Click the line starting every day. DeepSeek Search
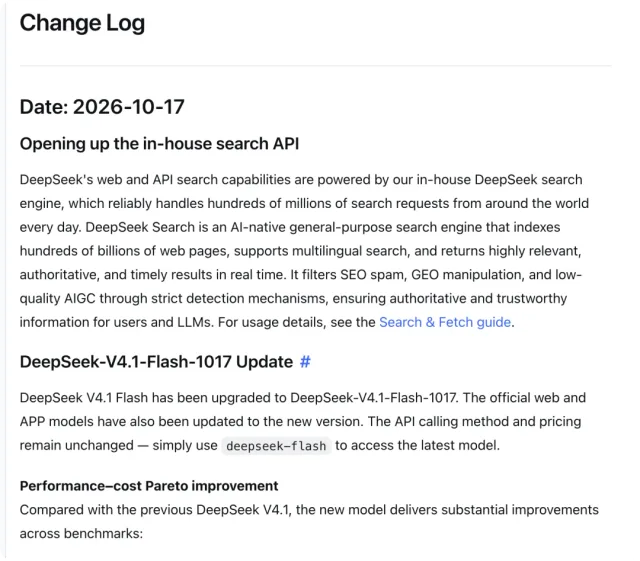This screenshot has width=640, height=561. pyautogui.click(x=290, y=227)
